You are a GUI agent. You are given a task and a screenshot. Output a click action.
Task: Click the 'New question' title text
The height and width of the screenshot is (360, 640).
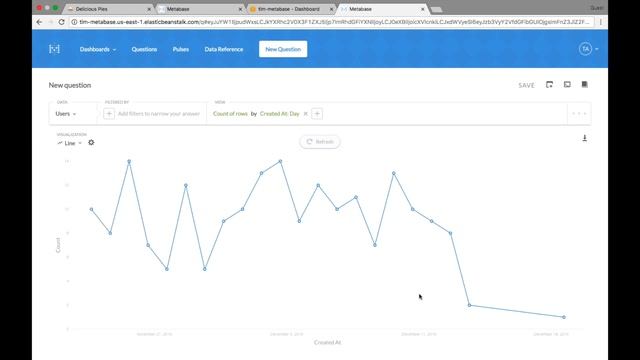[x=70, y=85]
